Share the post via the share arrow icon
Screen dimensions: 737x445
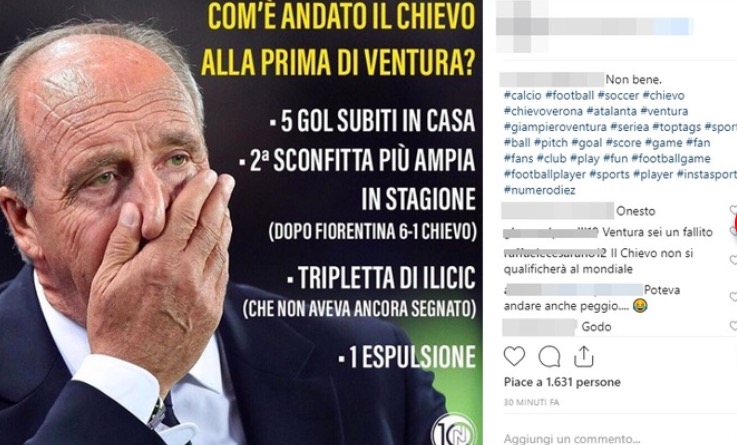coord(584,356)
